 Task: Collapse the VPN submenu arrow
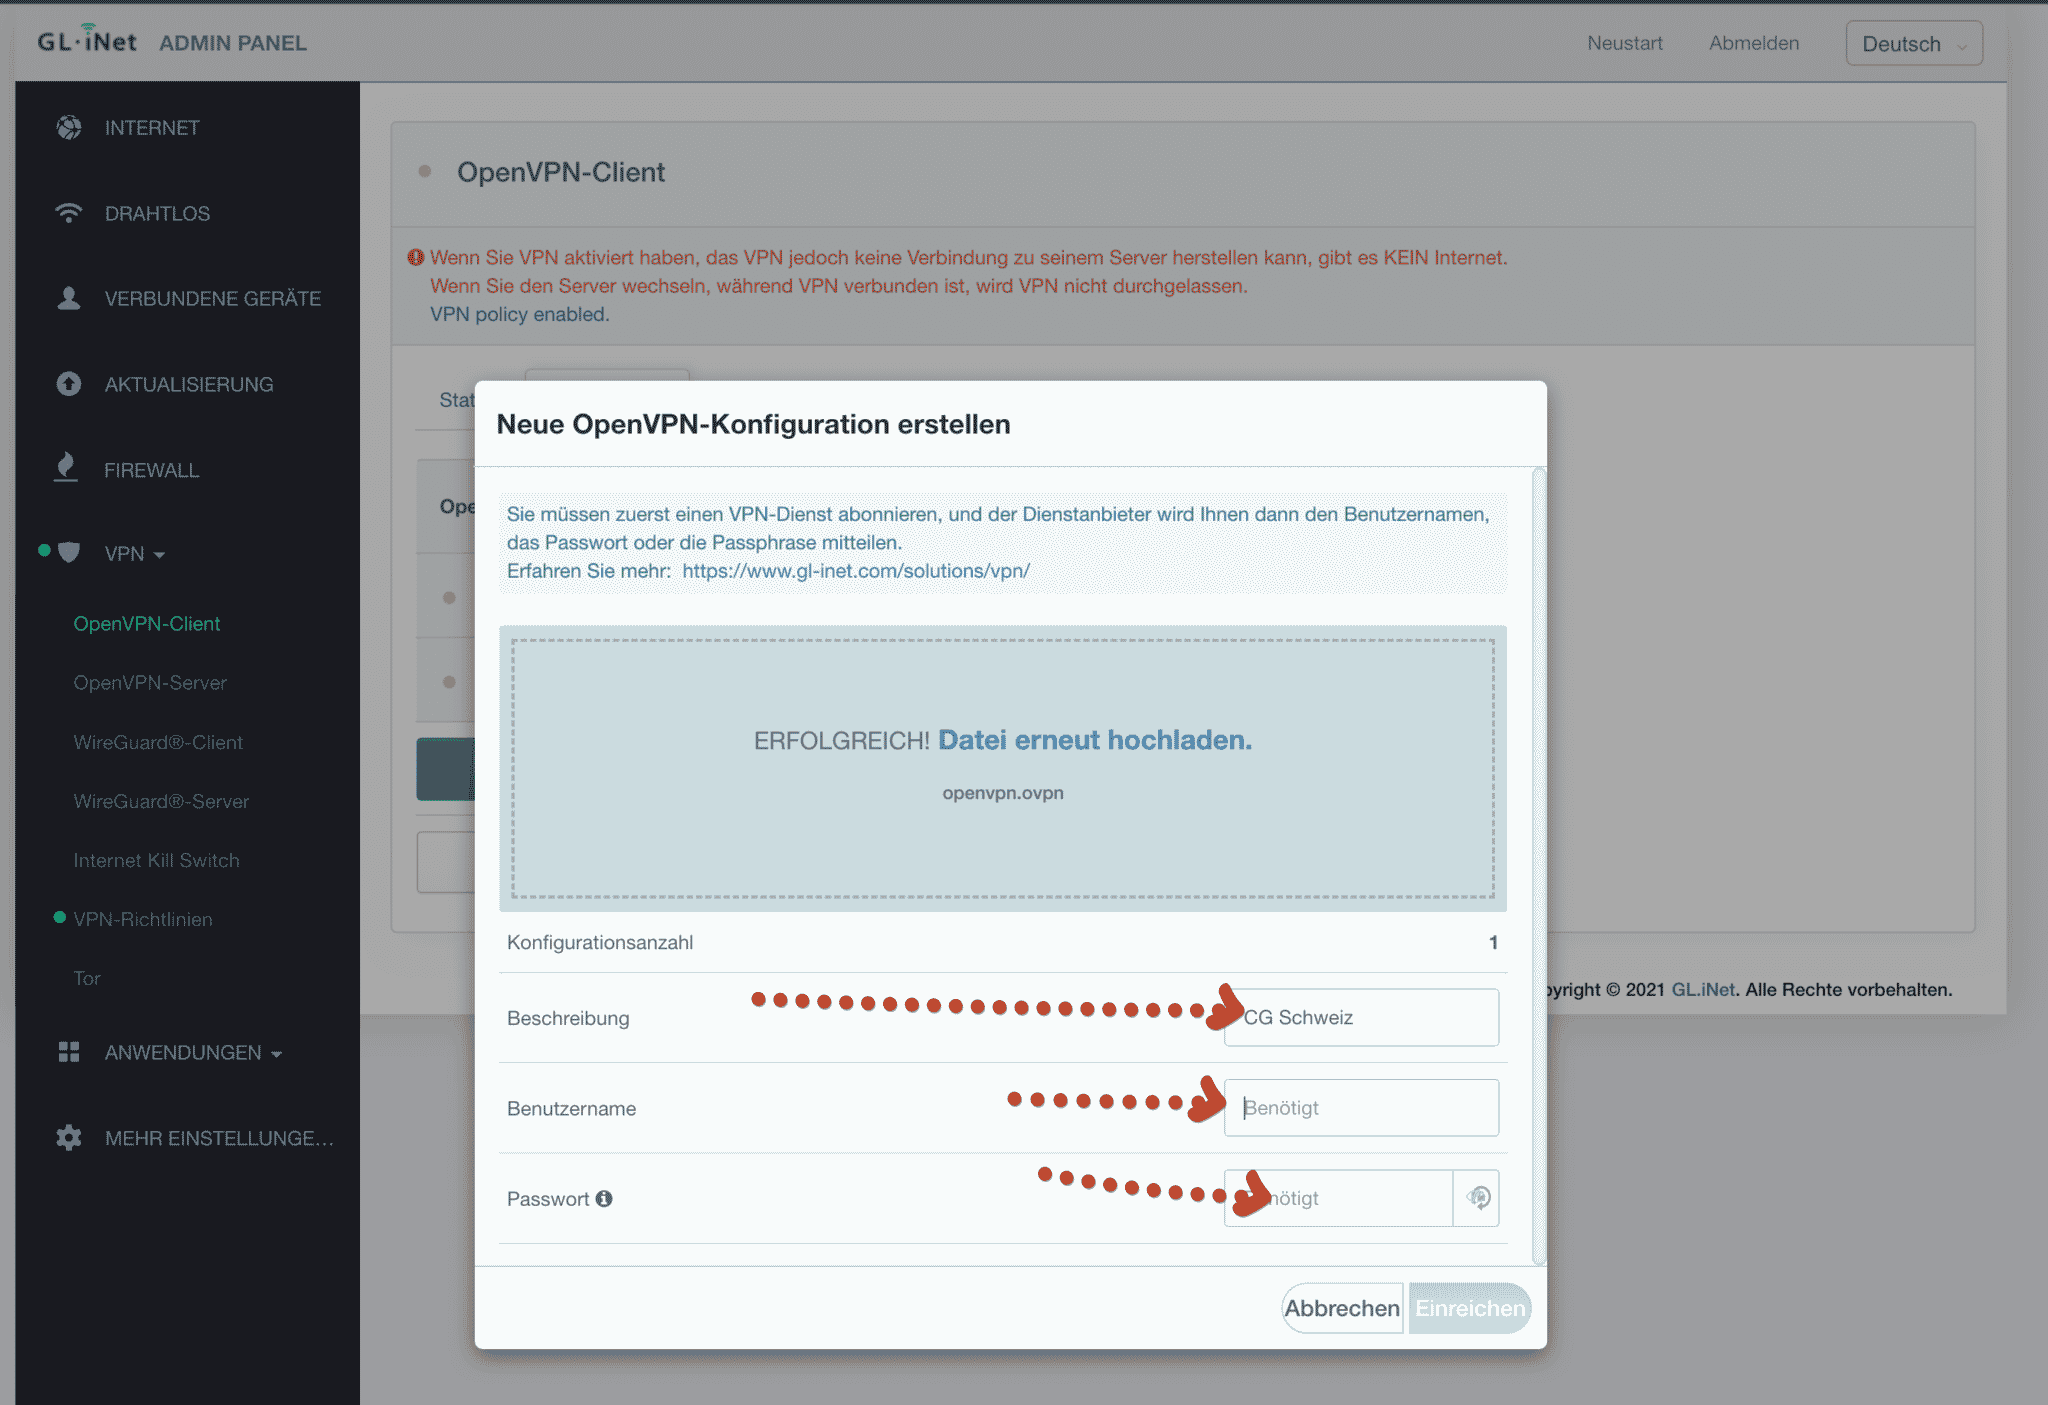(160, 555)
